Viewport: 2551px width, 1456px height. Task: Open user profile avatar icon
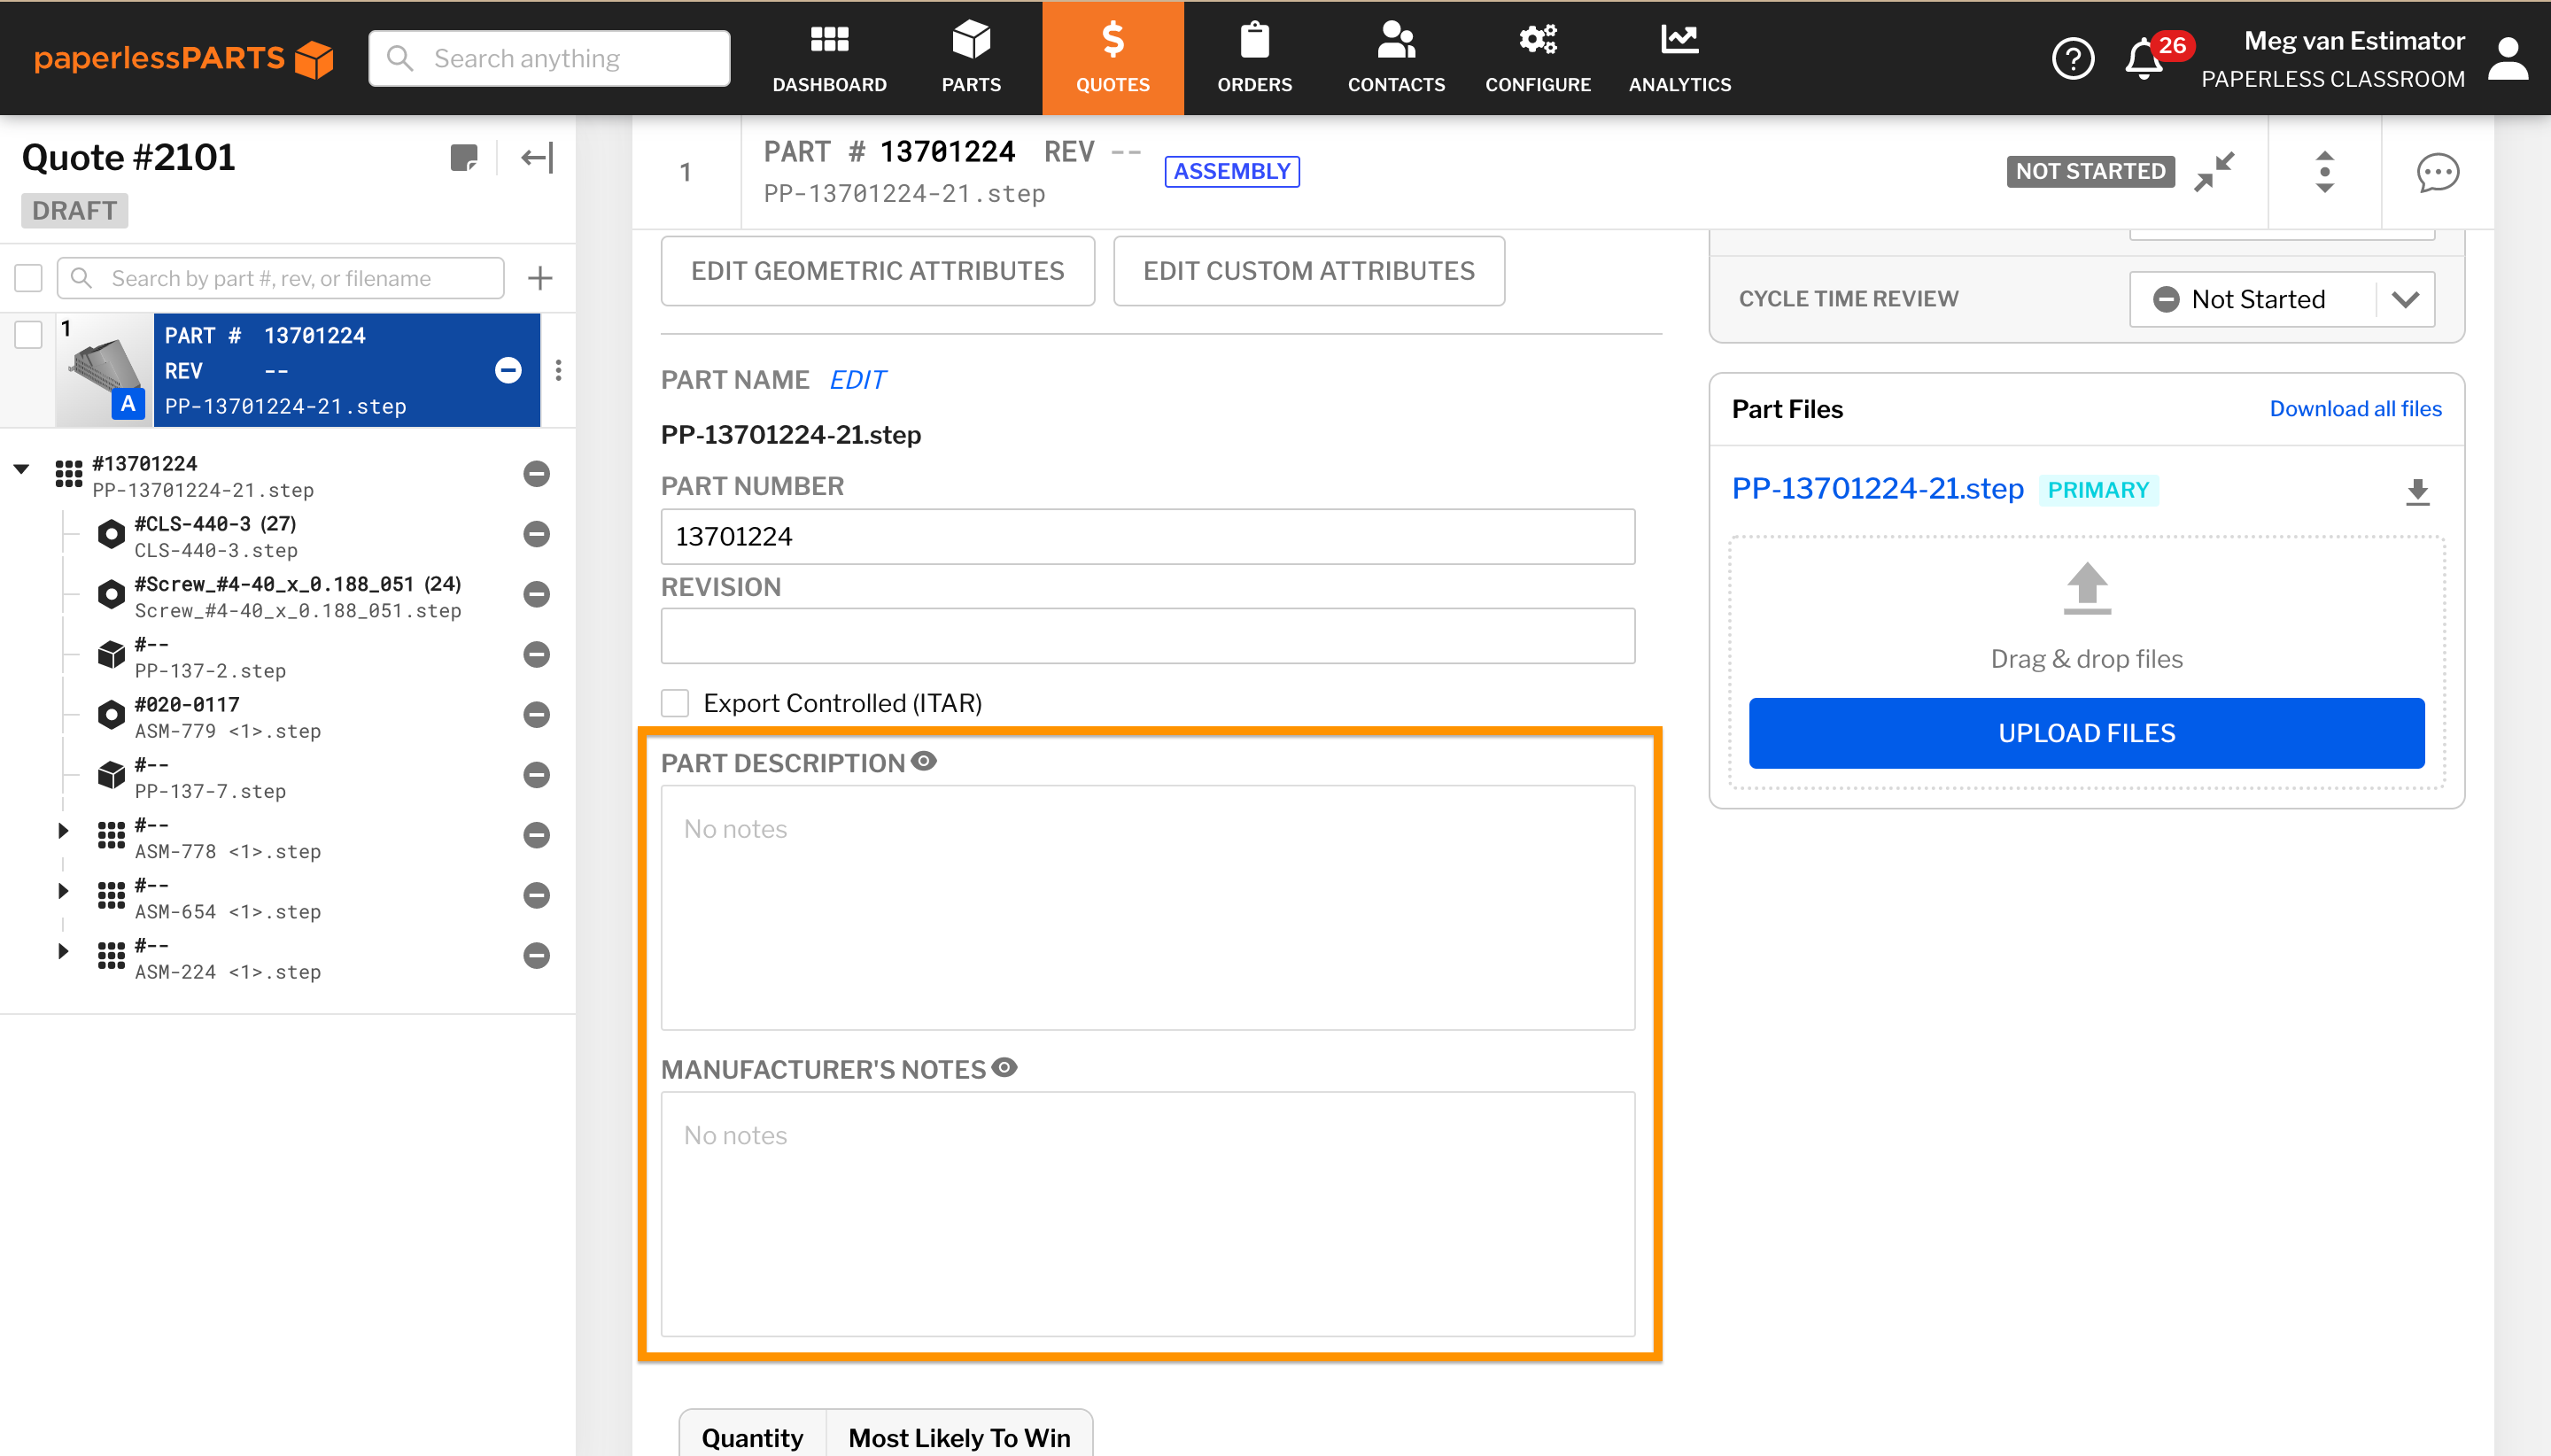pos(2507,58)
